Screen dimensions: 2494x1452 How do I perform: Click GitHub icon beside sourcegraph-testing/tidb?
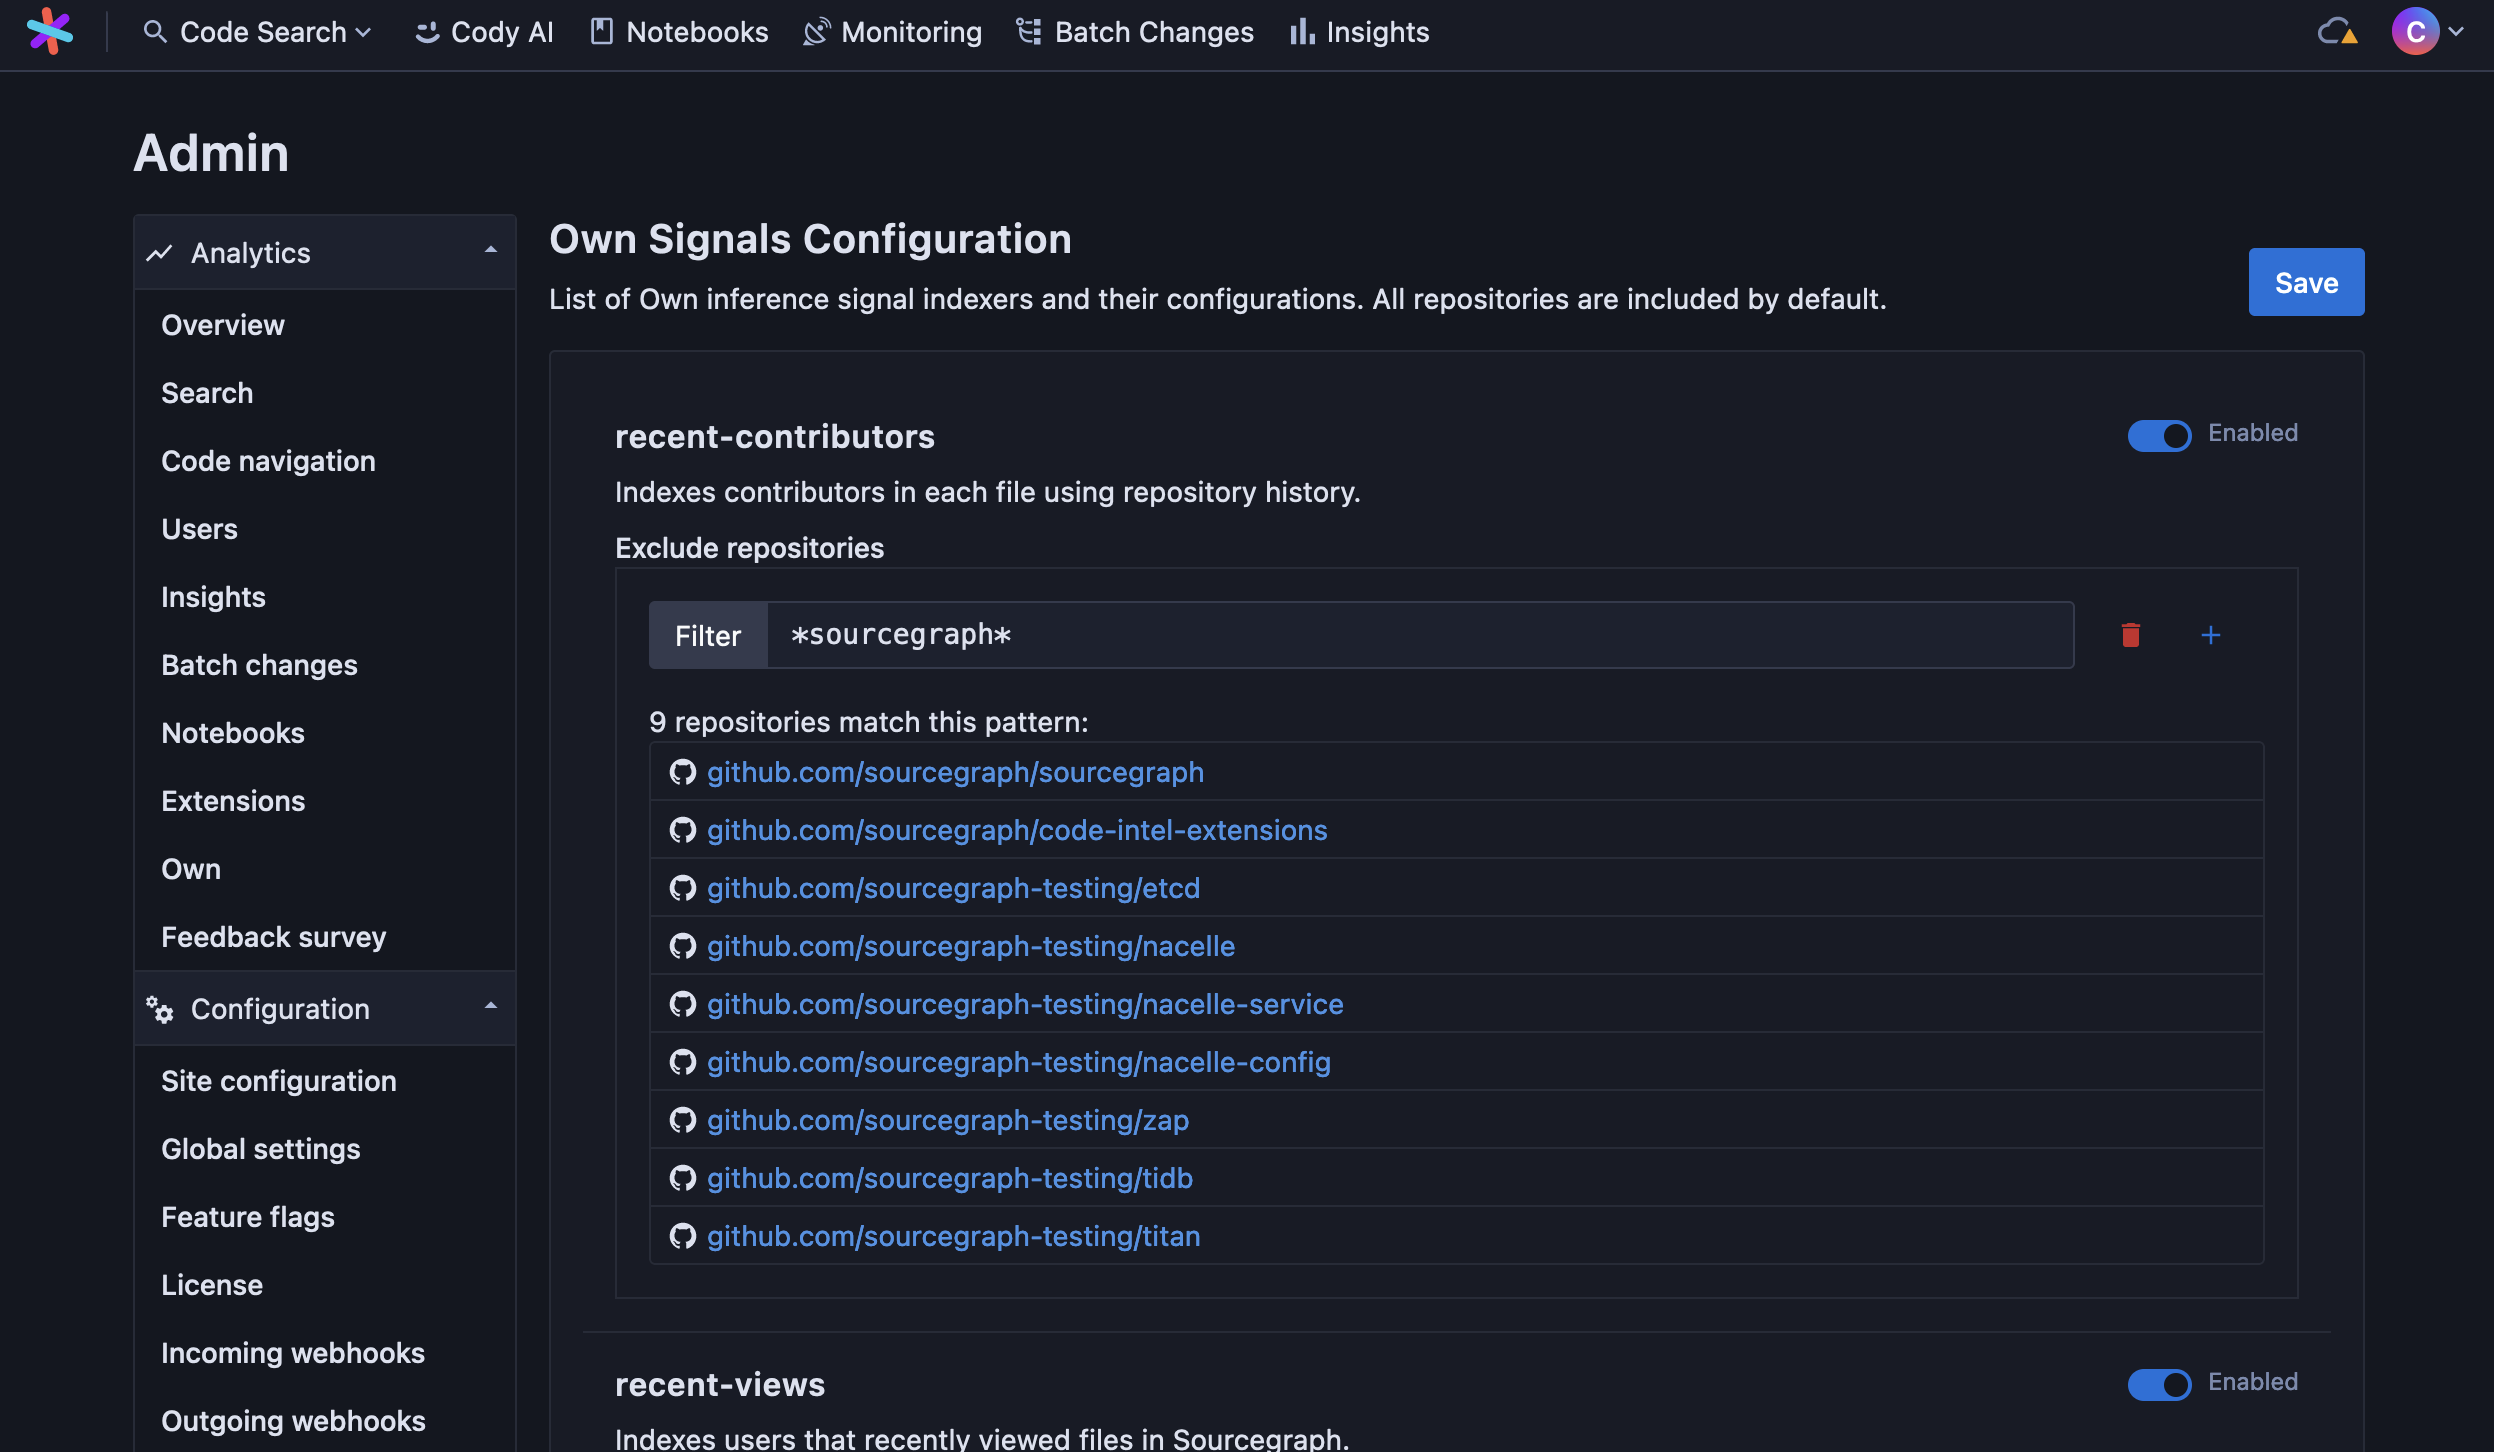coord(683,1178)
